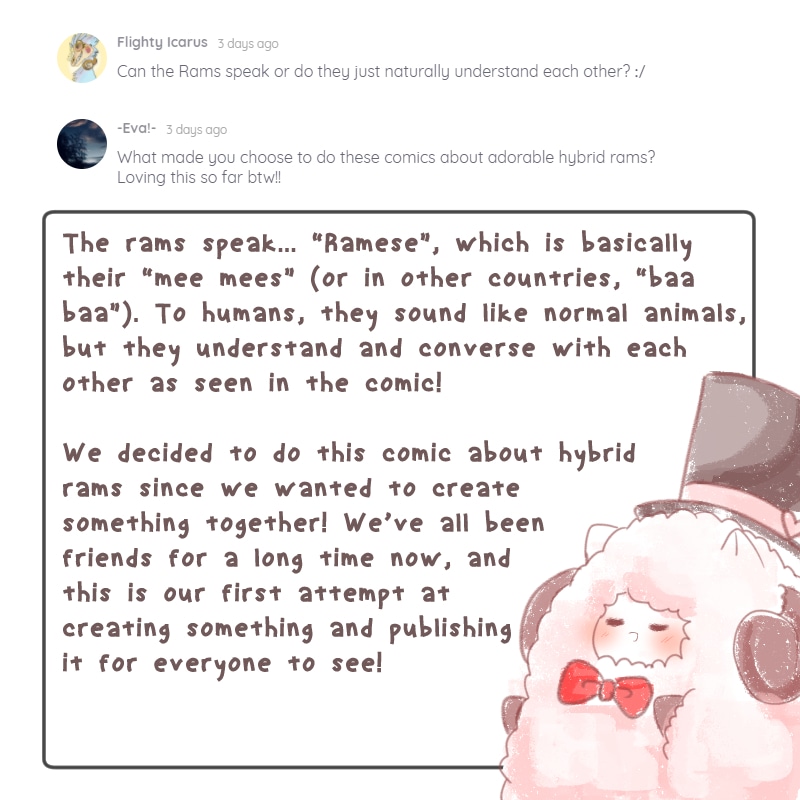The height and width of the screenshot is (800, 800).
Task: Click the ram's sleepy face
Action: 641,630
